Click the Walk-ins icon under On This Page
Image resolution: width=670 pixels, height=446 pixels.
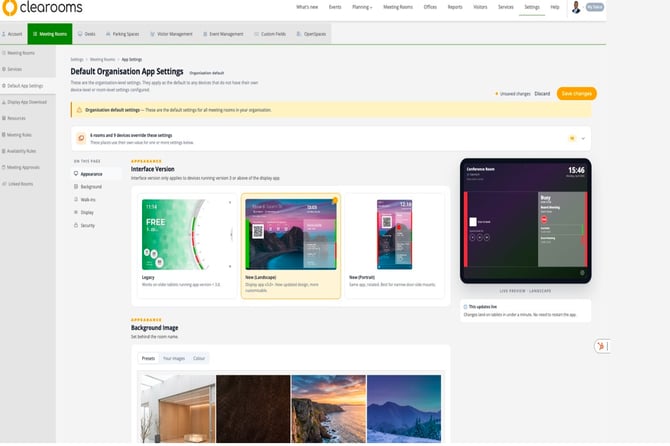pyautogui.click(x=76, y=200)
